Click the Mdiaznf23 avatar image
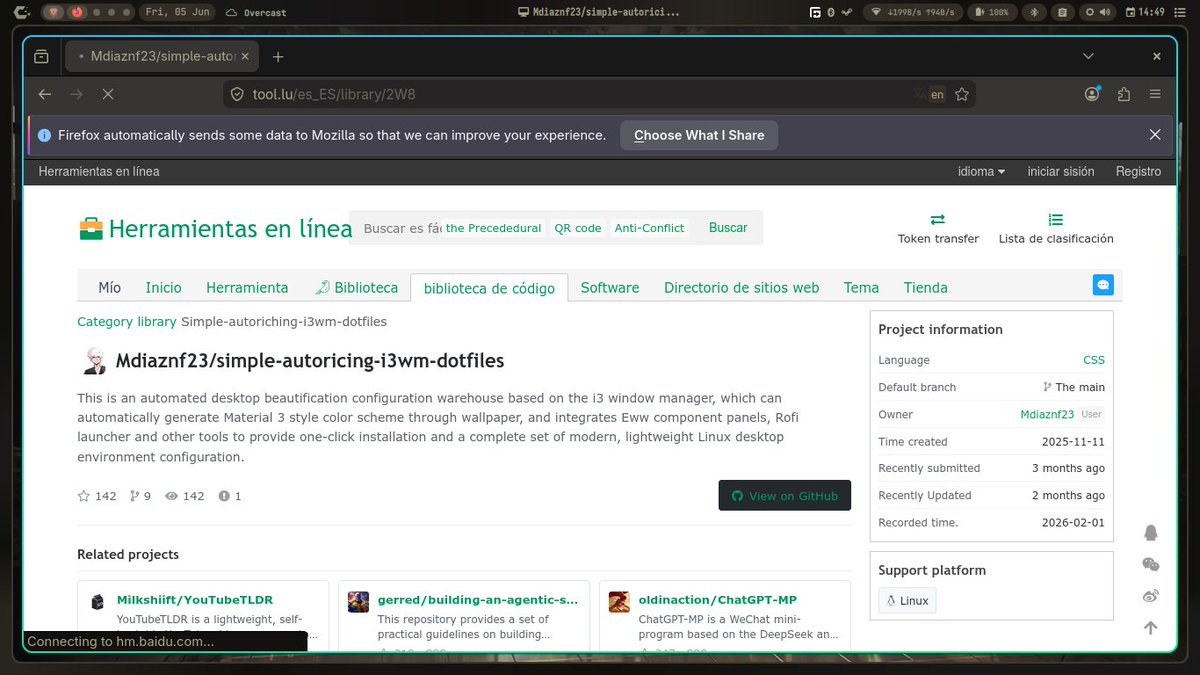This screenshot has width=1200, height=675. pyautogui.click(x=94, y=361)
